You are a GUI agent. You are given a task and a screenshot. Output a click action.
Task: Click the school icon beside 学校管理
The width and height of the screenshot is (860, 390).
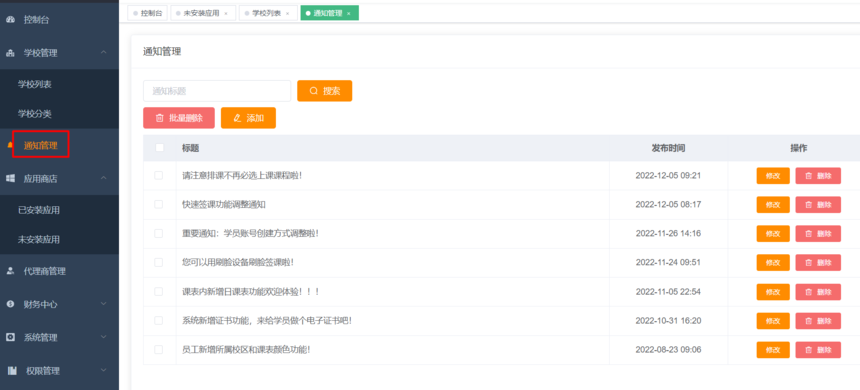[10, 53]
